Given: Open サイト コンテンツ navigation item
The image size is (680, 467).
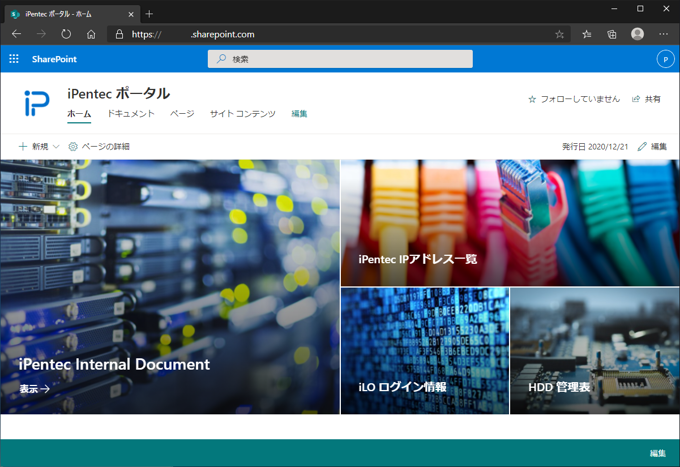Looking at the screenshot, I should point(242,114).
